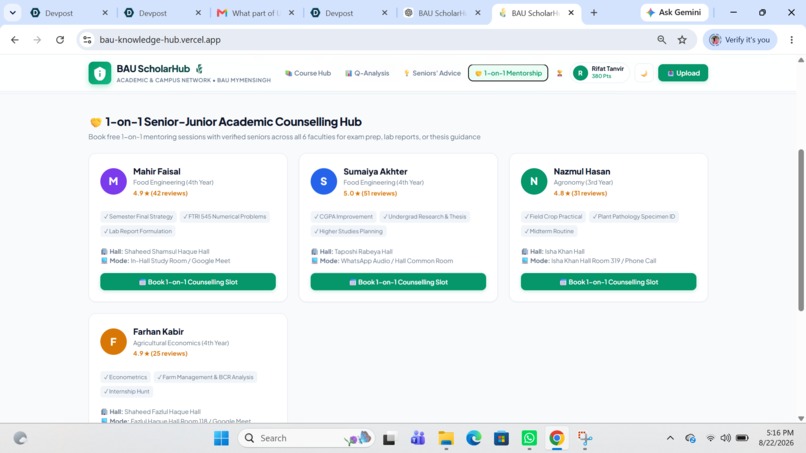Image resolution: width=806 pixels, height=453 pixels.
Task: Click the Internship Hunt tag
Action: click(126, 391)
